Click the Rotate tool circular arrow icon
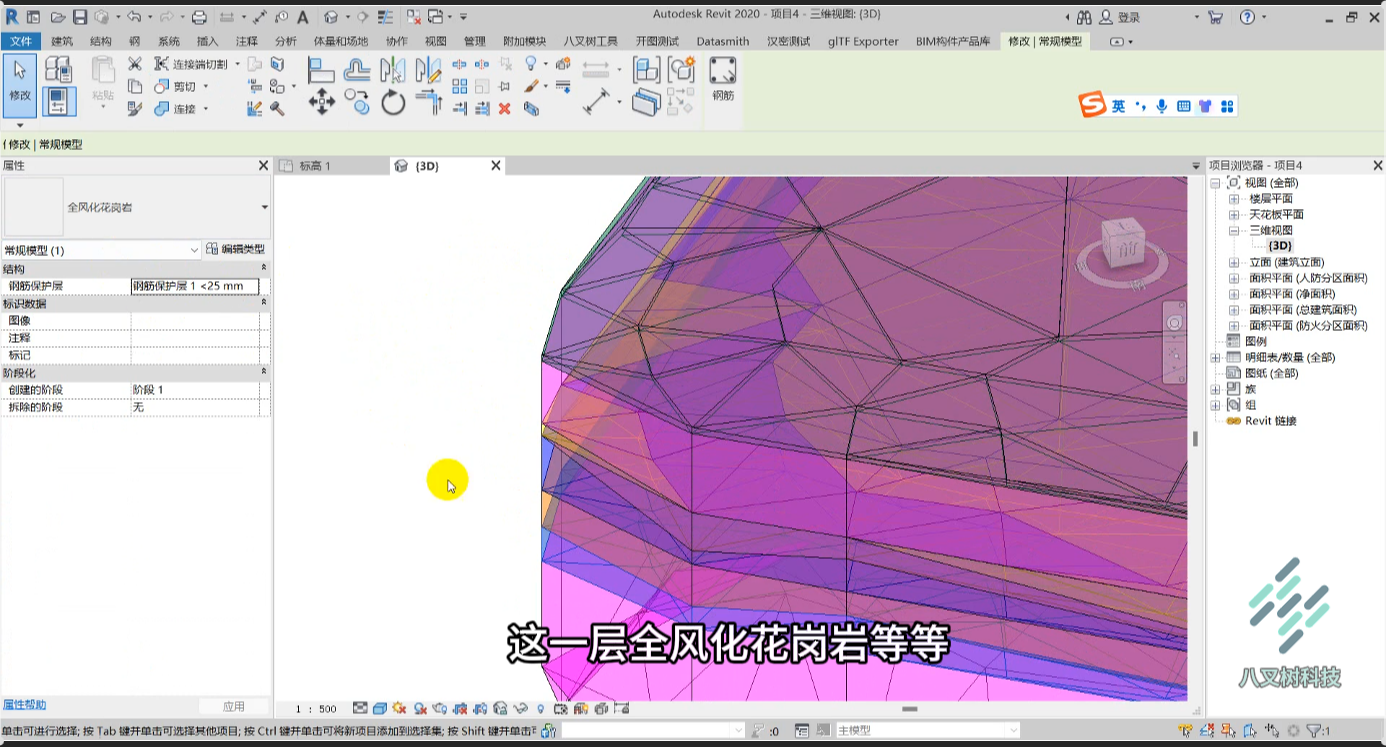1386x747 pixels. (393, 101)
